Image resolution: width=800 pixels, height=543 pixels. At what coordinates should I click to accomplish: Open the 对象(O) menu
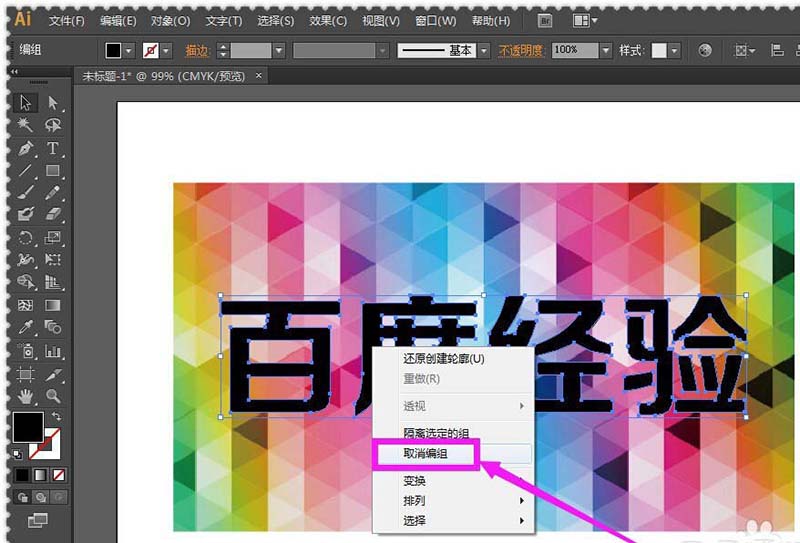point(170,21)
